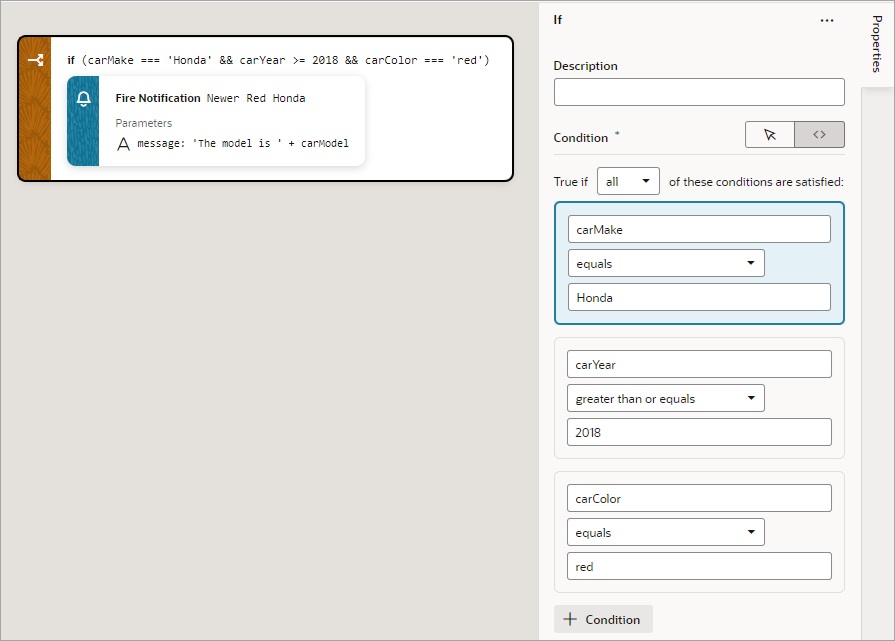Click the bell icon on Fire Notification node
The image size is (895, 641).
tap(83, 98)
